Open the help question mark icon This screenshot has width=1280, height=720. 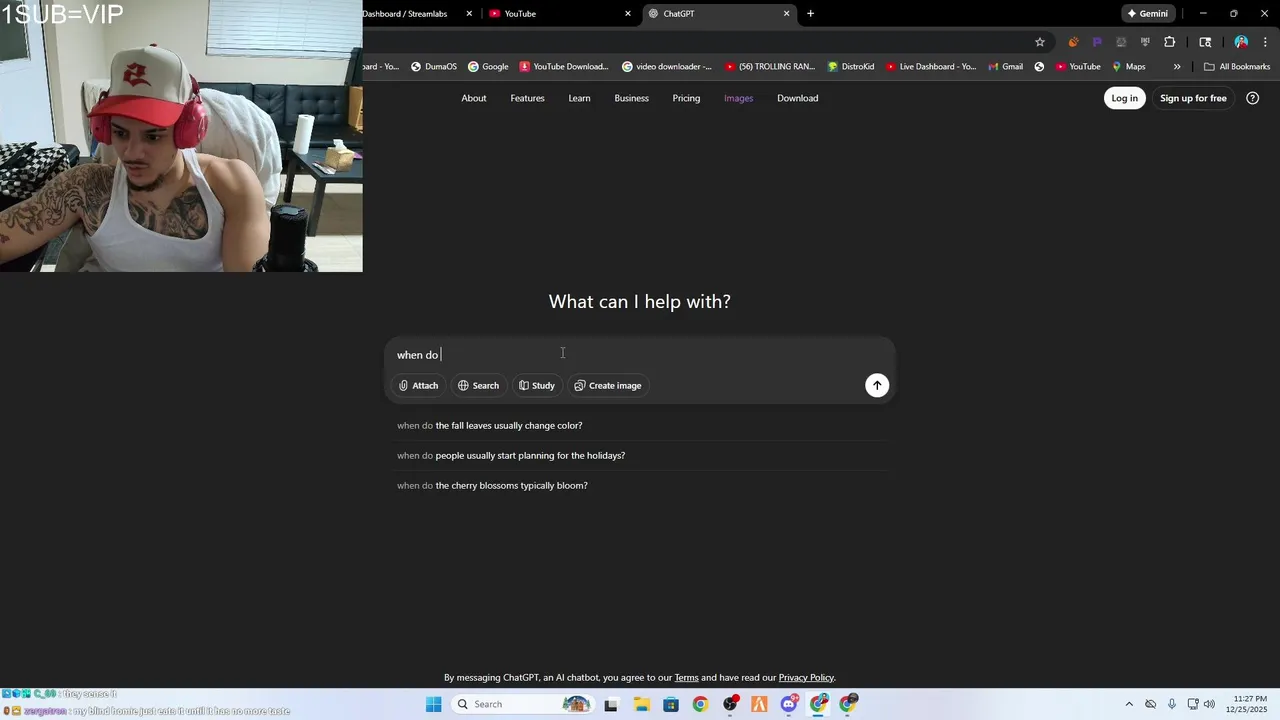pos(1253,98)
